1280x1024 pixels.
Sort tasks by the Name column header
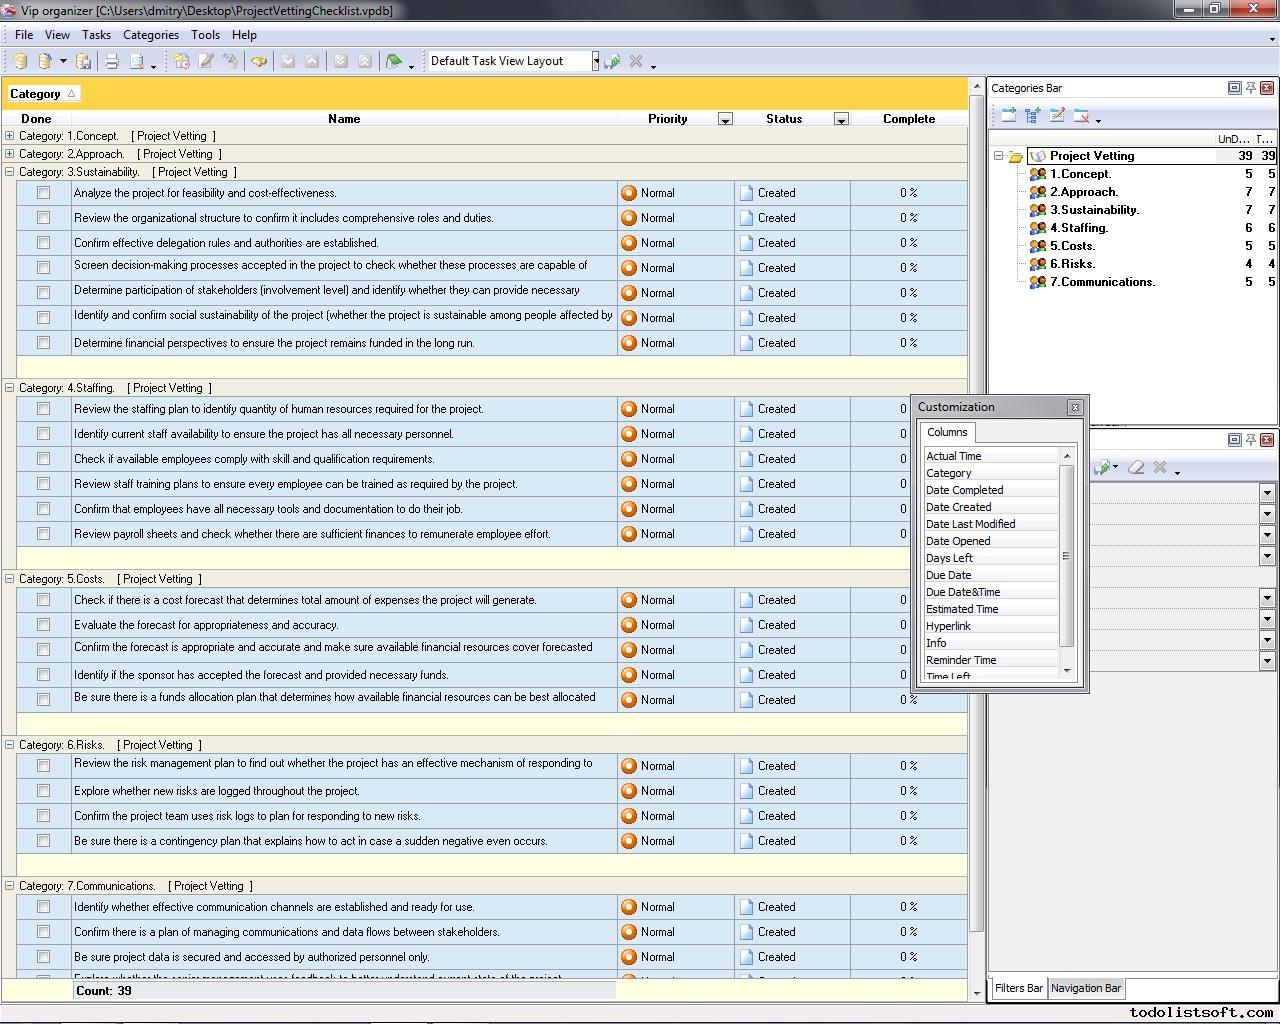point(343,119)
